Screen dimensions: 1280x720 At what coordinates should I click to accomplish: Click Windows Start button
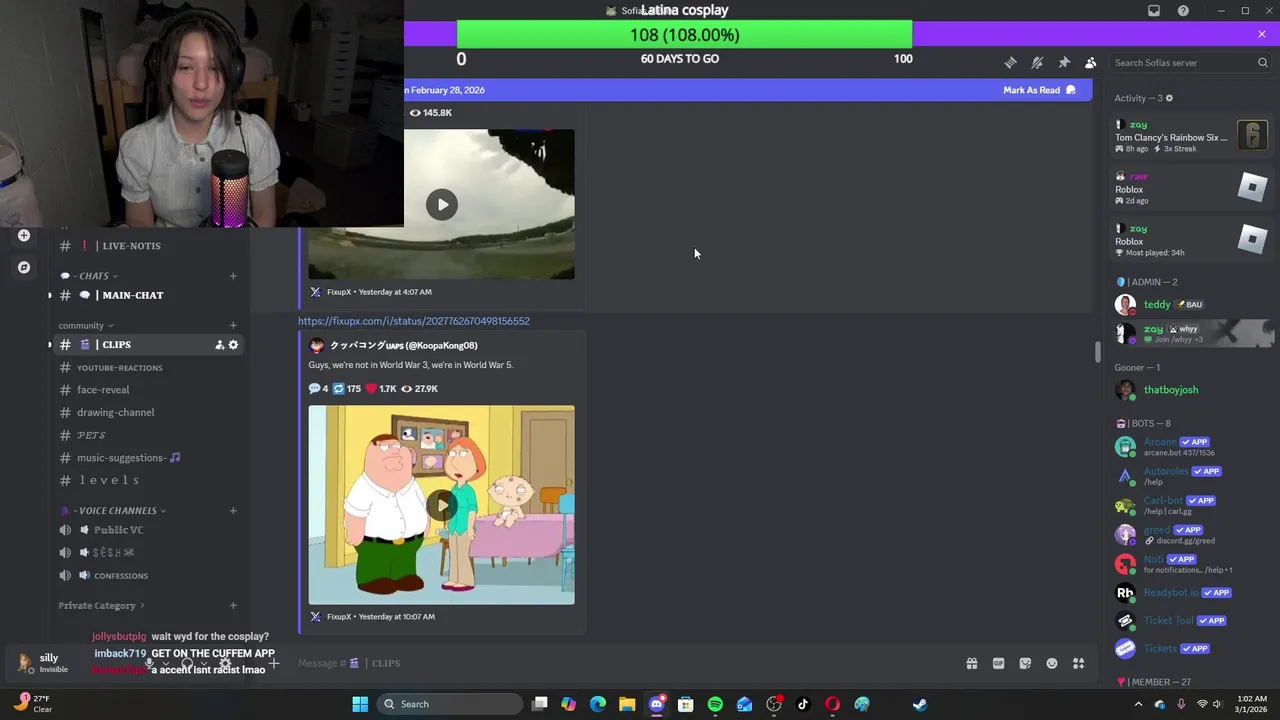360,704
